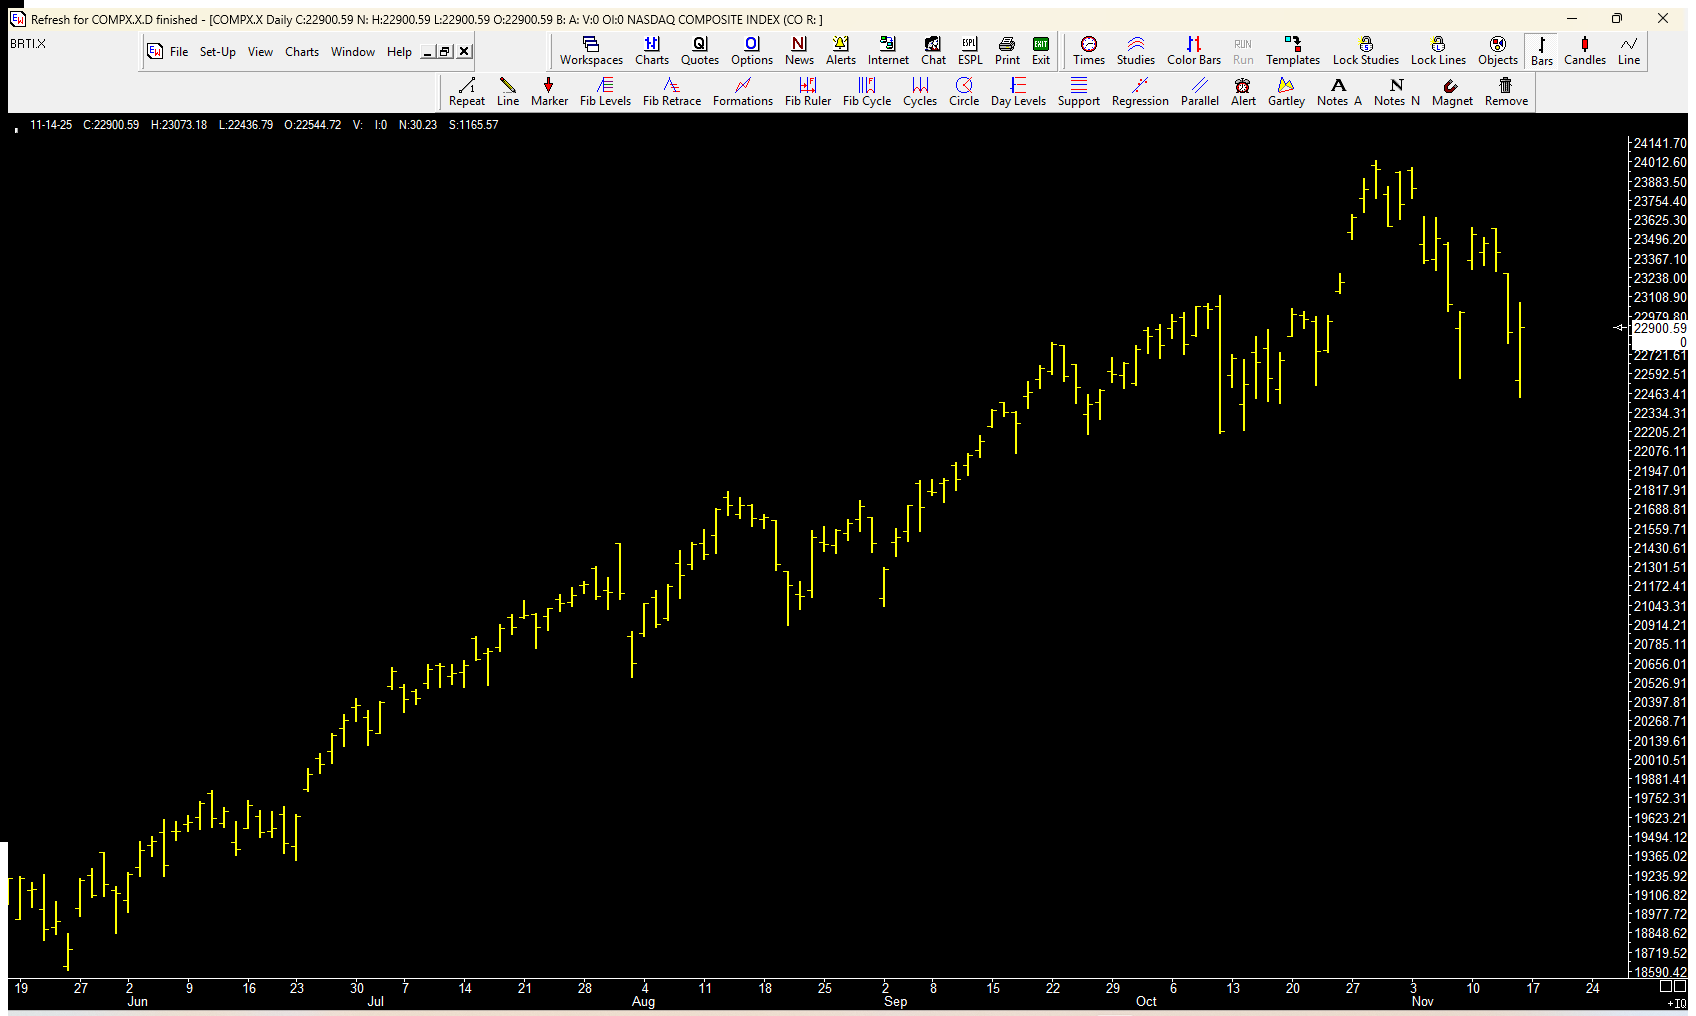Viewport: 1696px width, 1016px height.
Task: Switch chart style to Candles
Action: pos(1584,50)
